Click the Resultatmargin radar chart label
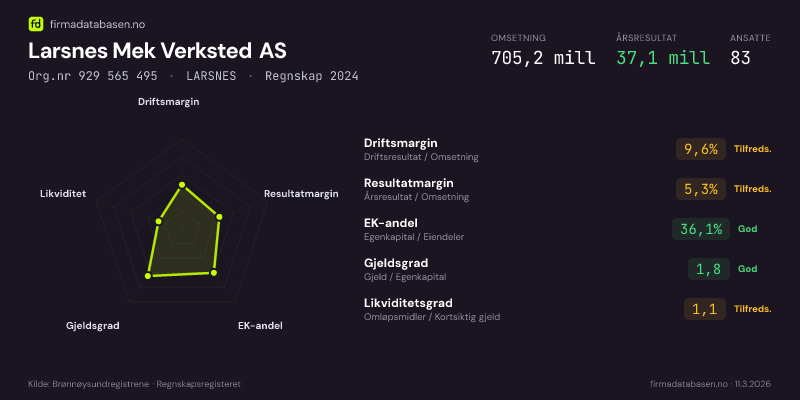This screenshot has width=800, height=400. click(x=301, y=193)
